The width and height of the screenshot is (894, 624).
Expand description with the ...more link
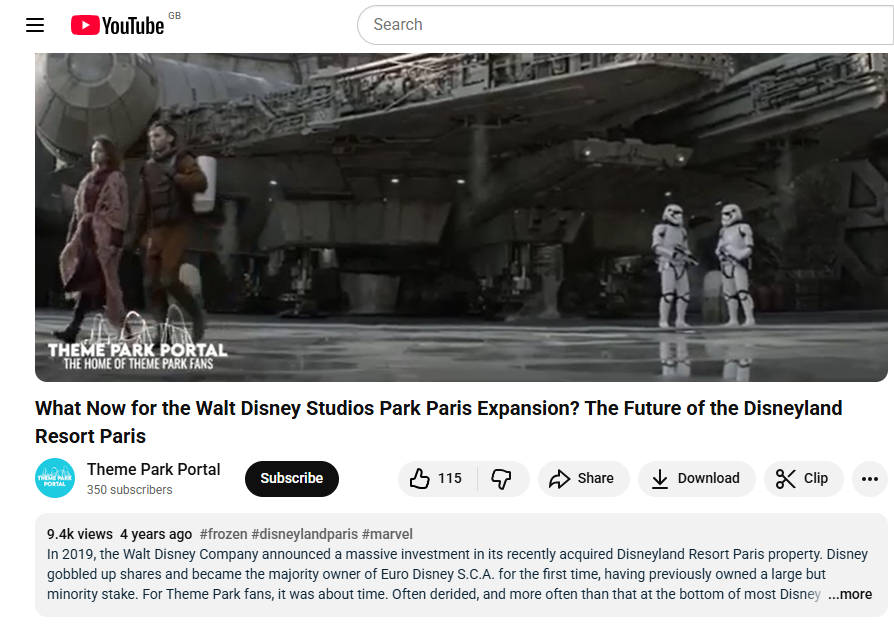coord(849,594)
